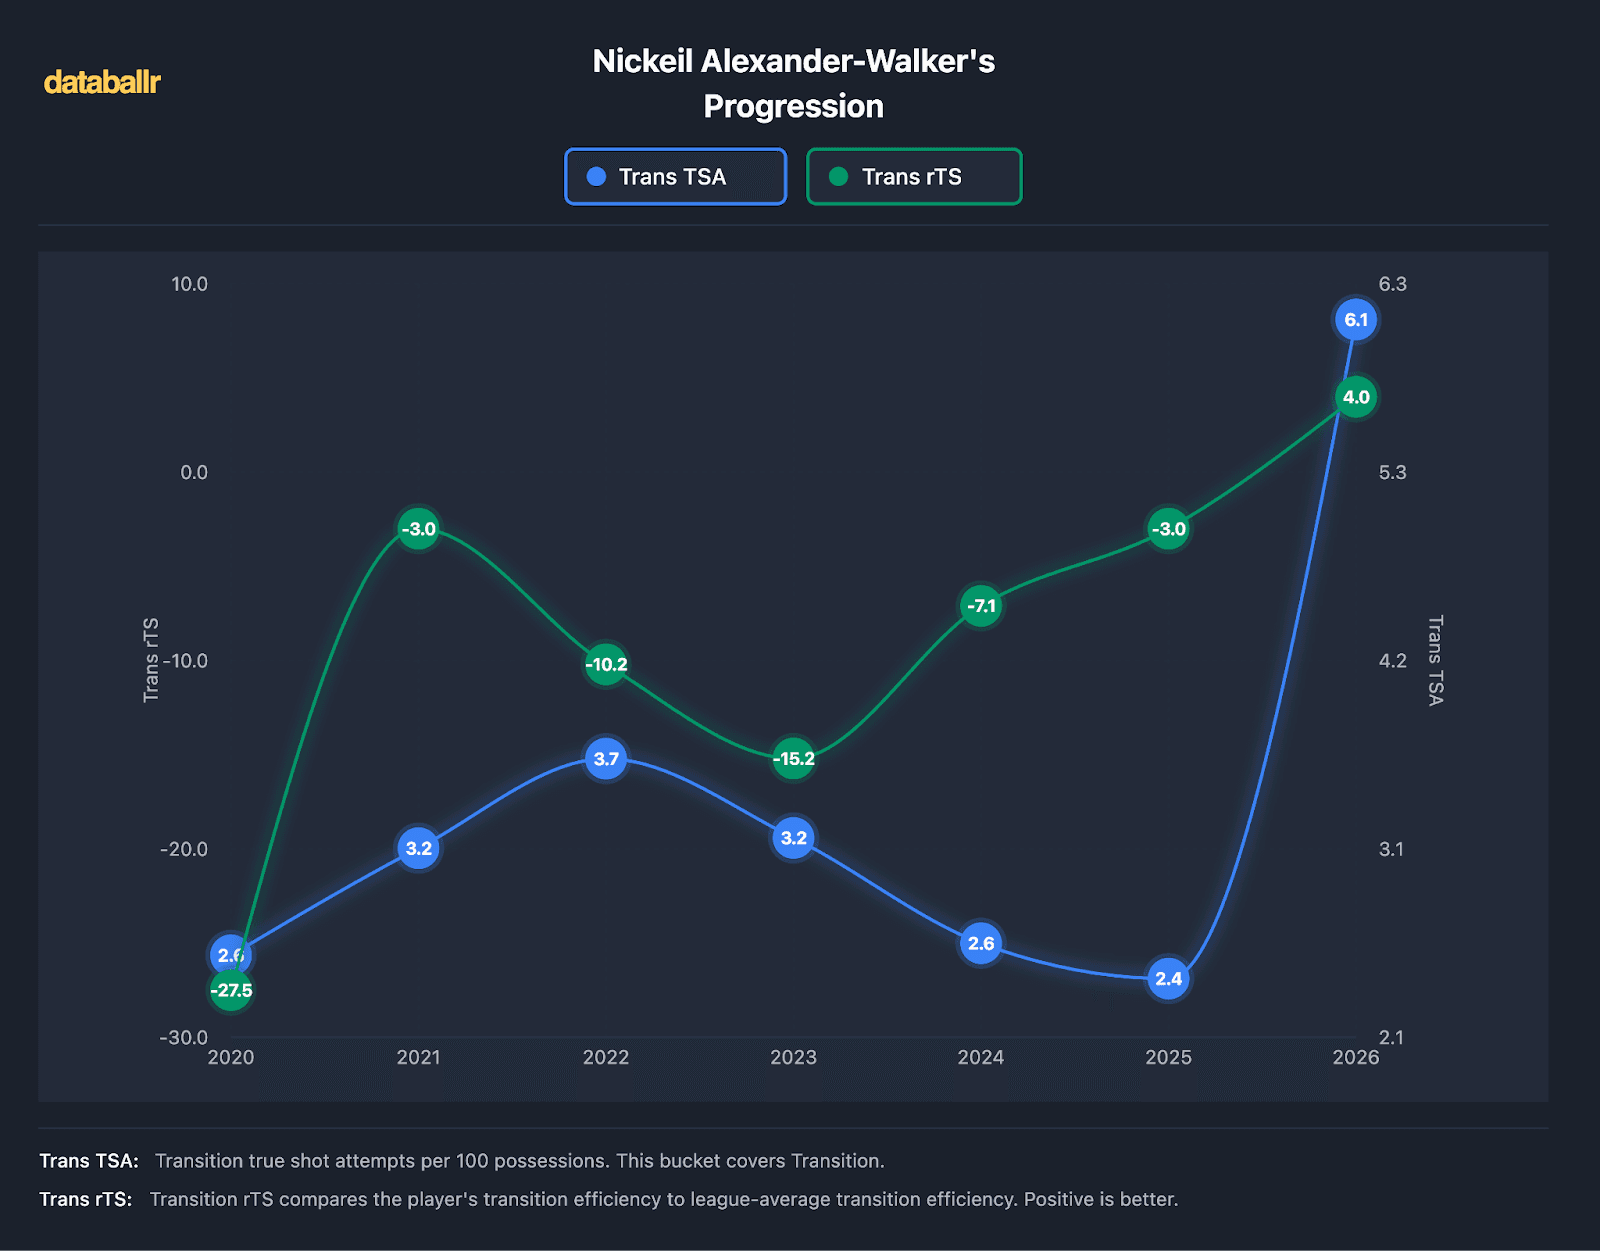Click the Trans TSA right axis title
The height and width of the screenshot is (1251, 1600).
(x=1435, y=660)
